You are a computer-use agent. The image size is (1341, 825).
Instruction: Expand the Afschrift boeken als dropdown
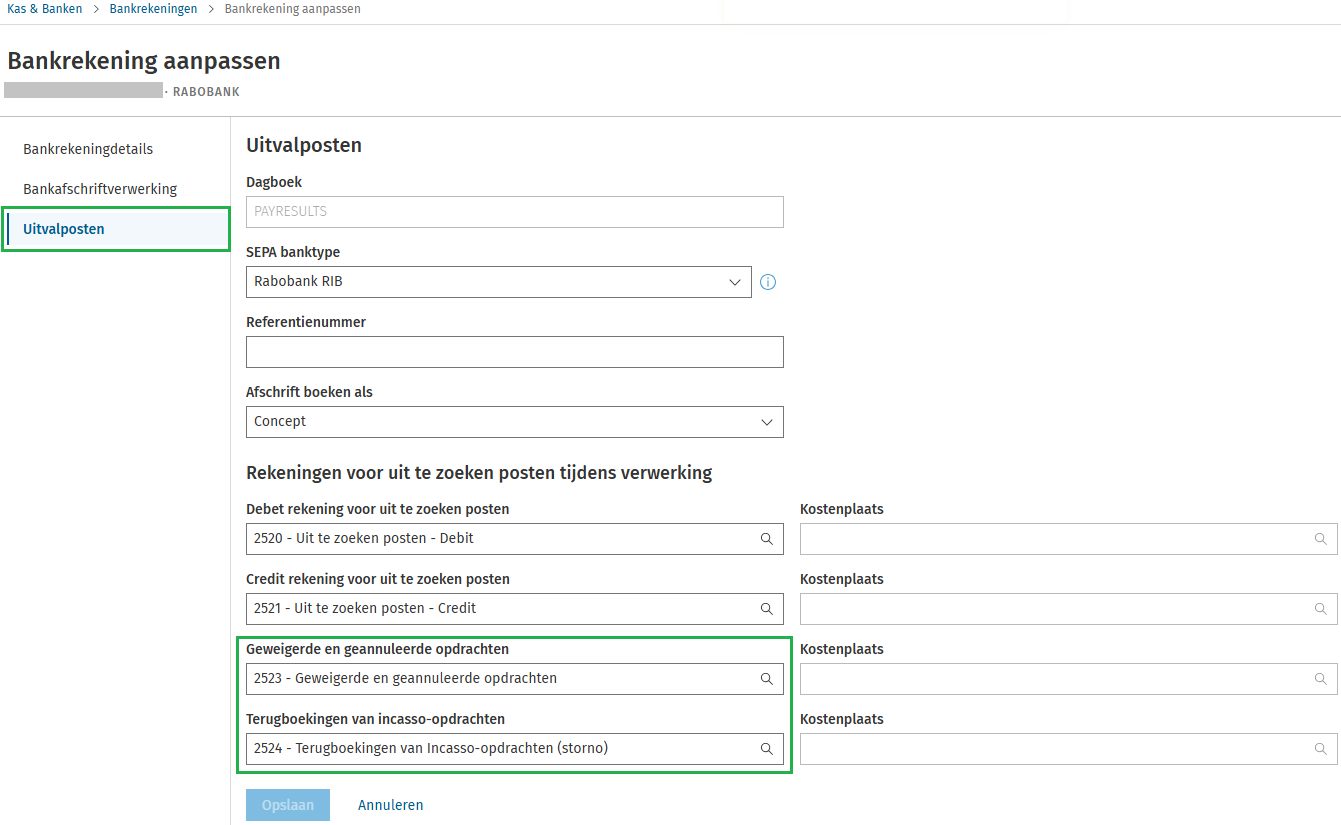[x=514, y=422]
